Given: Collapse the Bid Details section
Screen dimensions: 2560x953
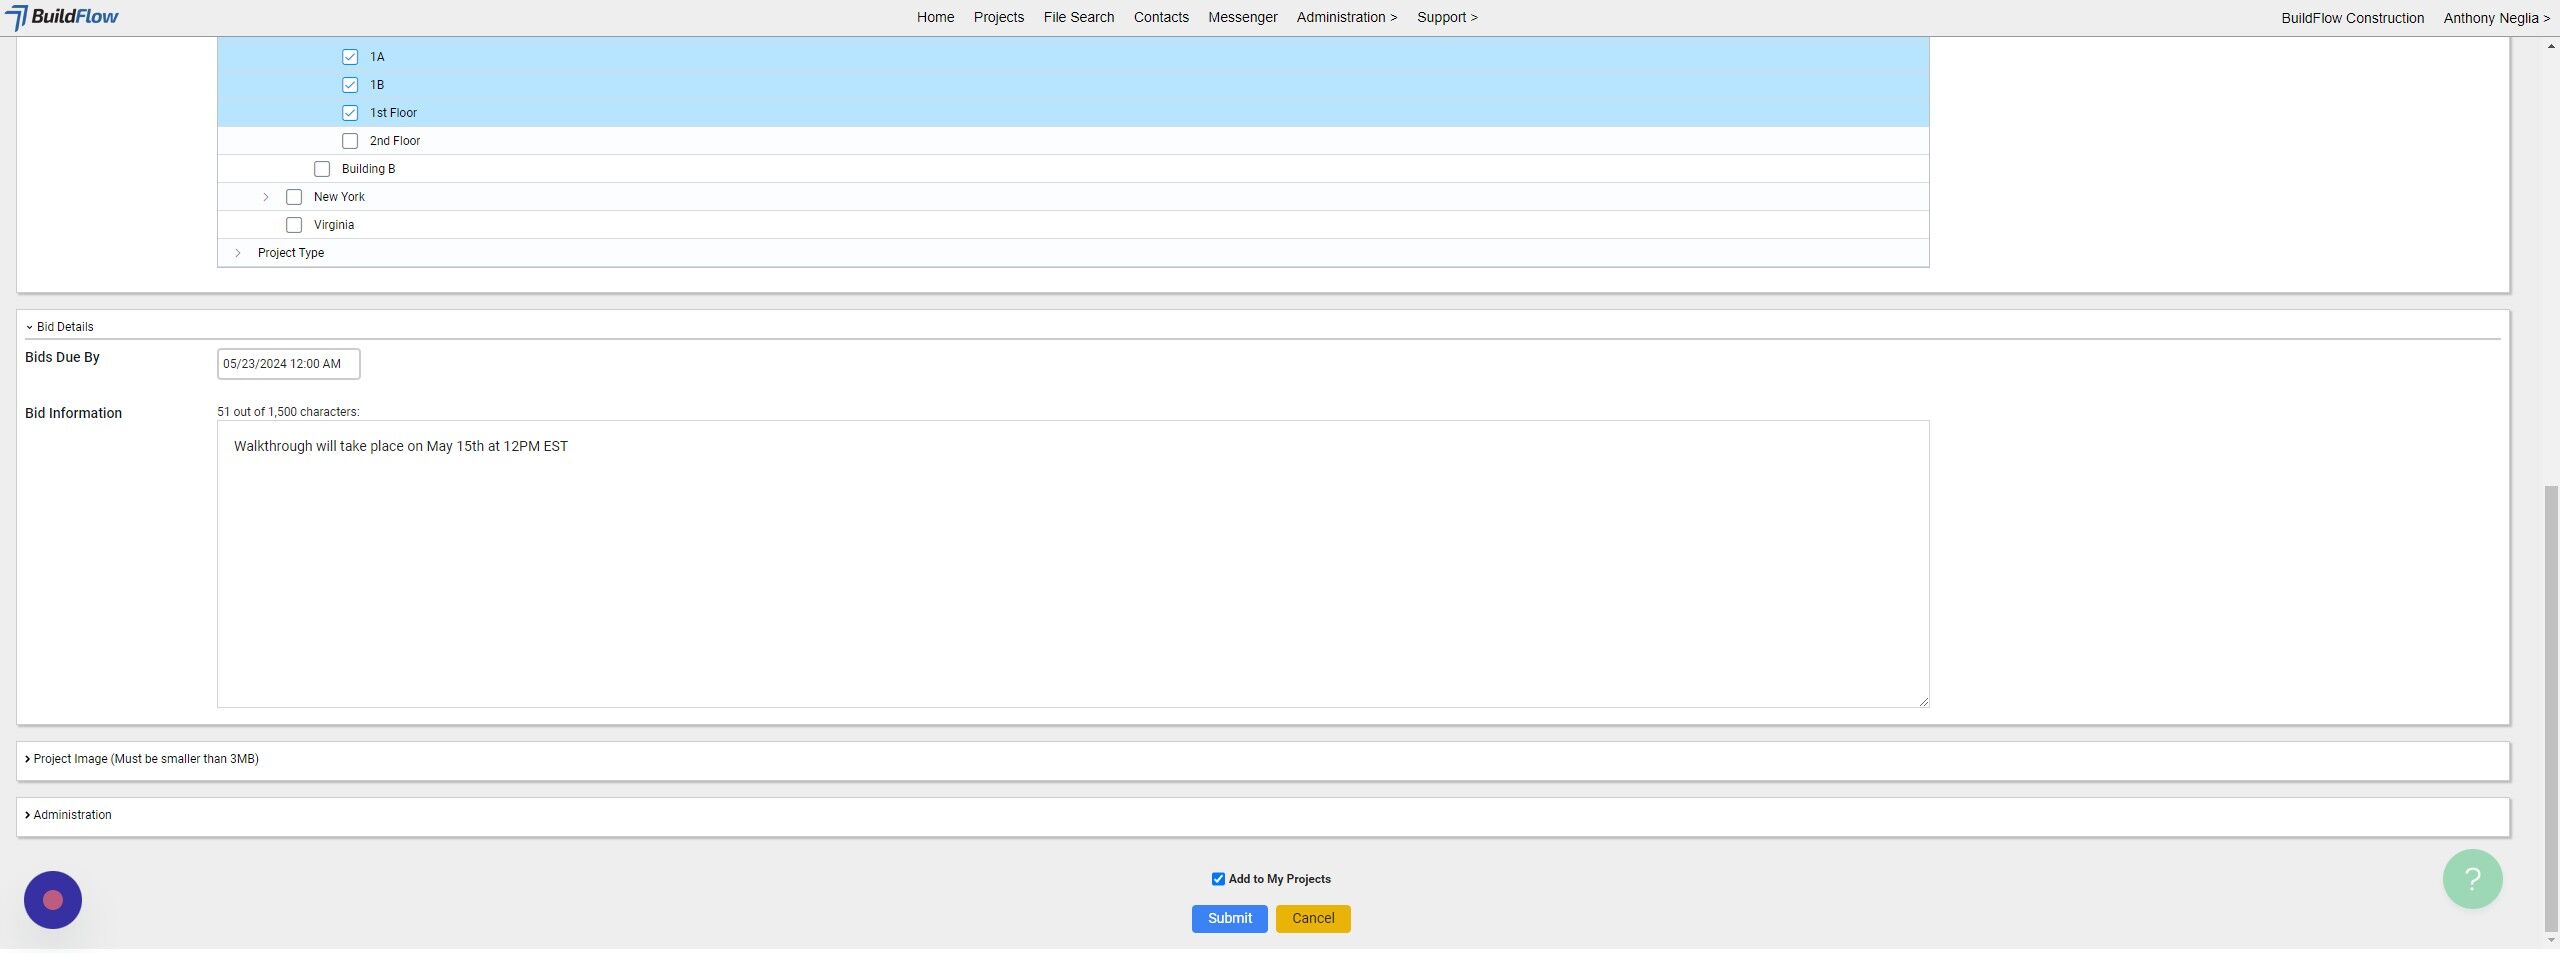Looking at the screenshot, I should pyautogui.click(x=60, y=327).
